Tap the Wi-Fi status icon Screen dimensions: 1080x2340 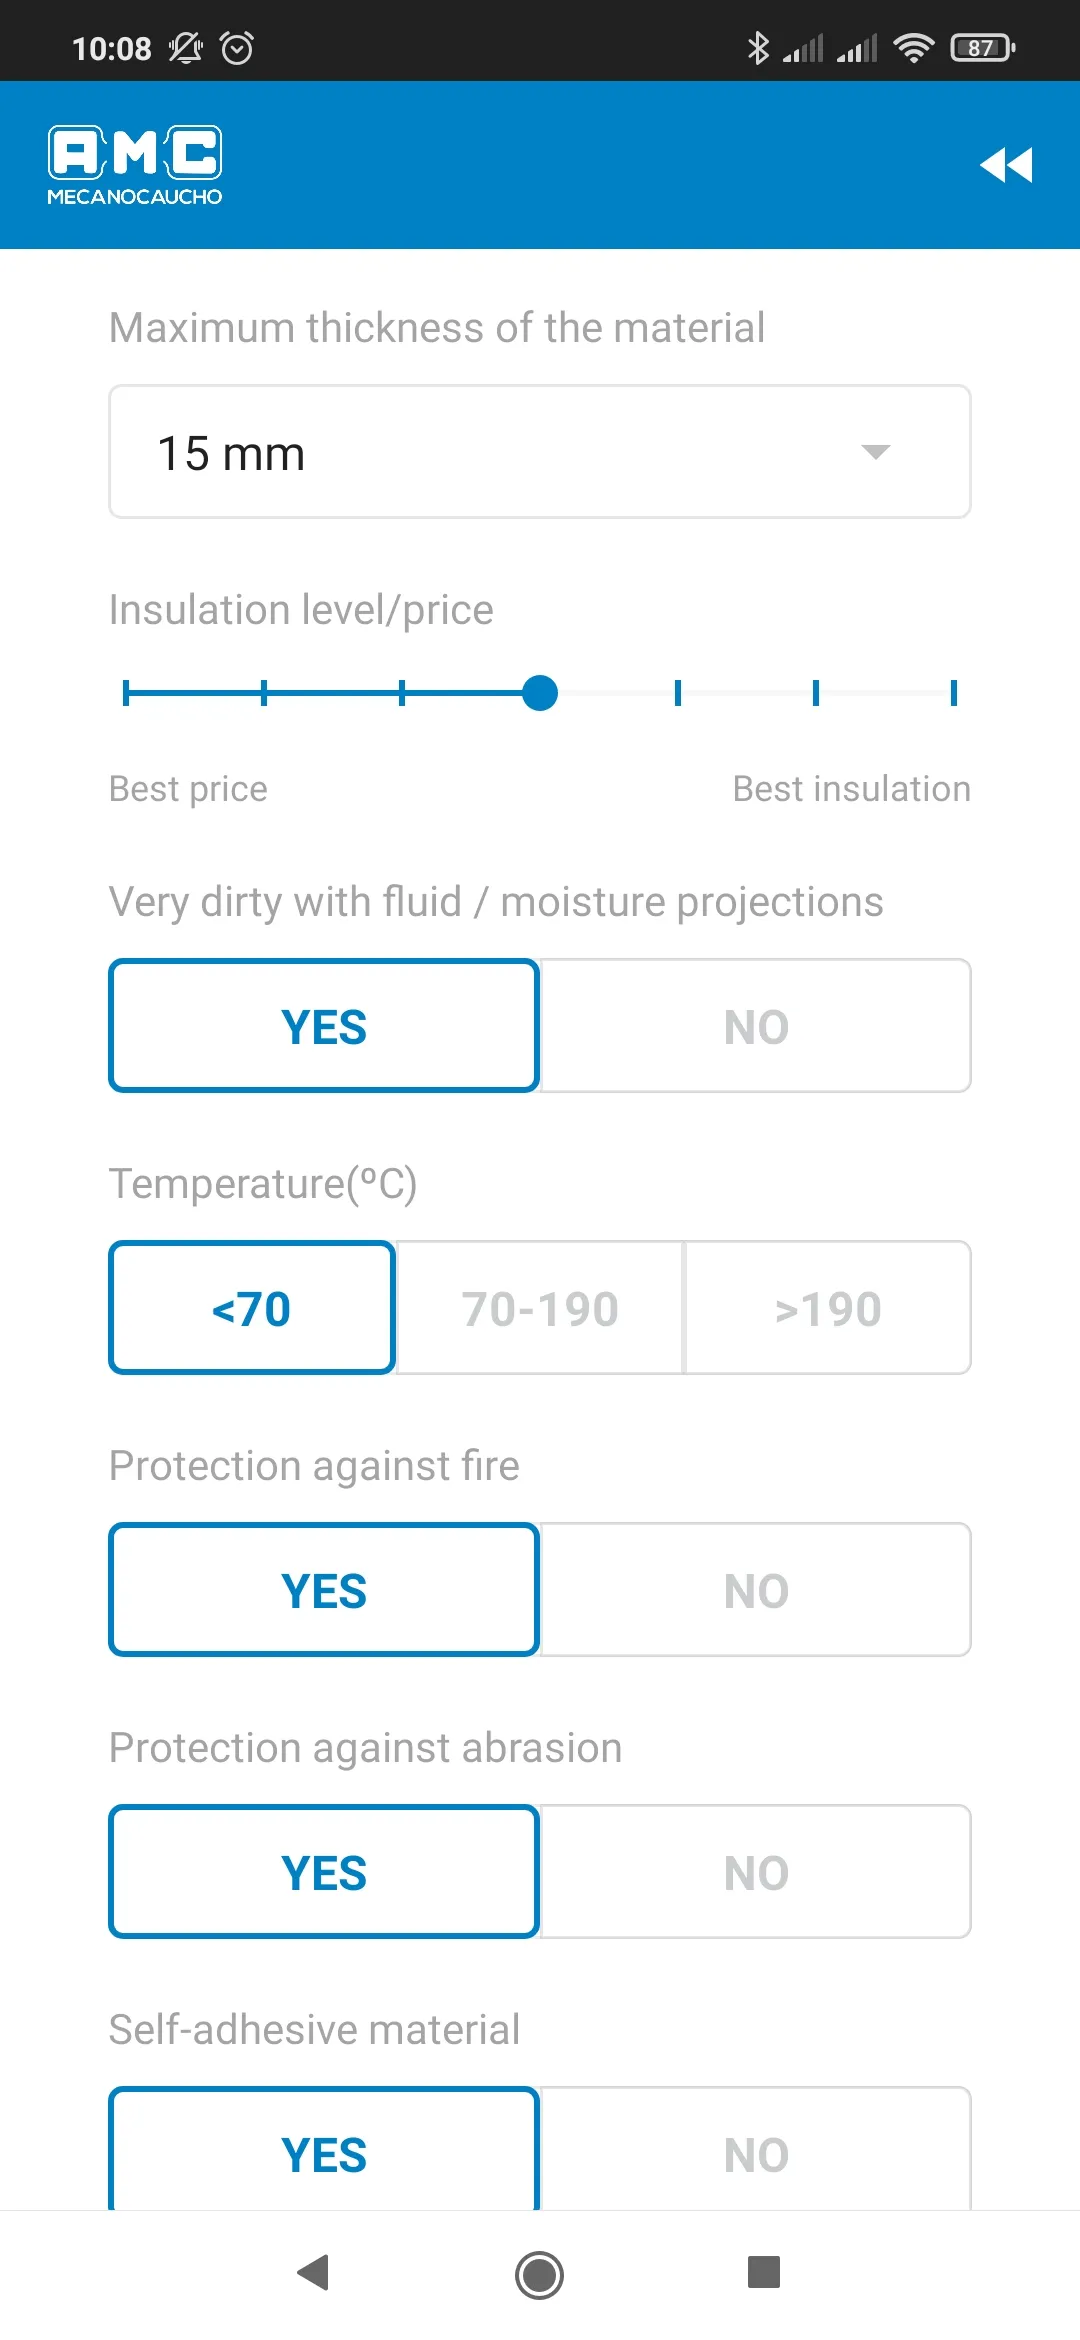pyautogui.click(x=914, y=47)
